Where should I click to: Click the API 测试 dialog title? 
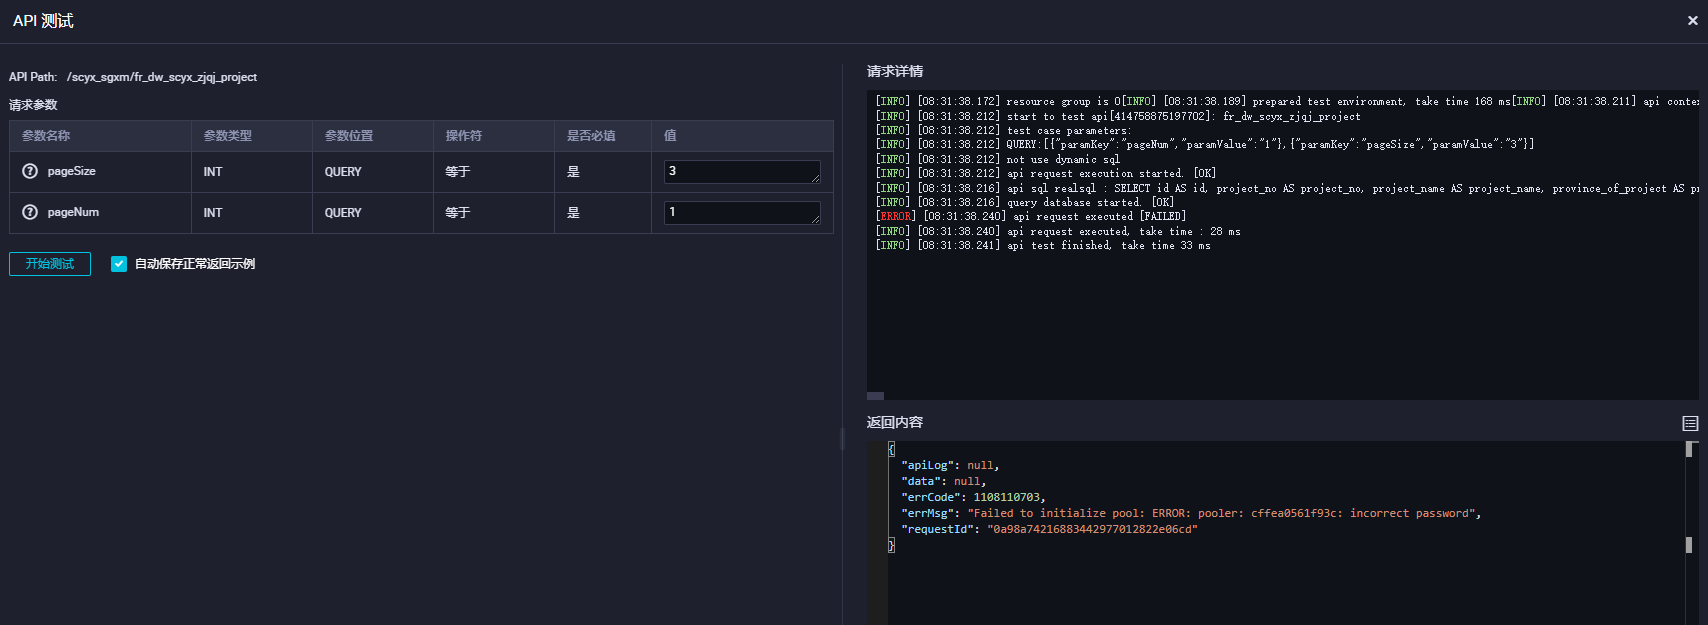pos(43,21)
